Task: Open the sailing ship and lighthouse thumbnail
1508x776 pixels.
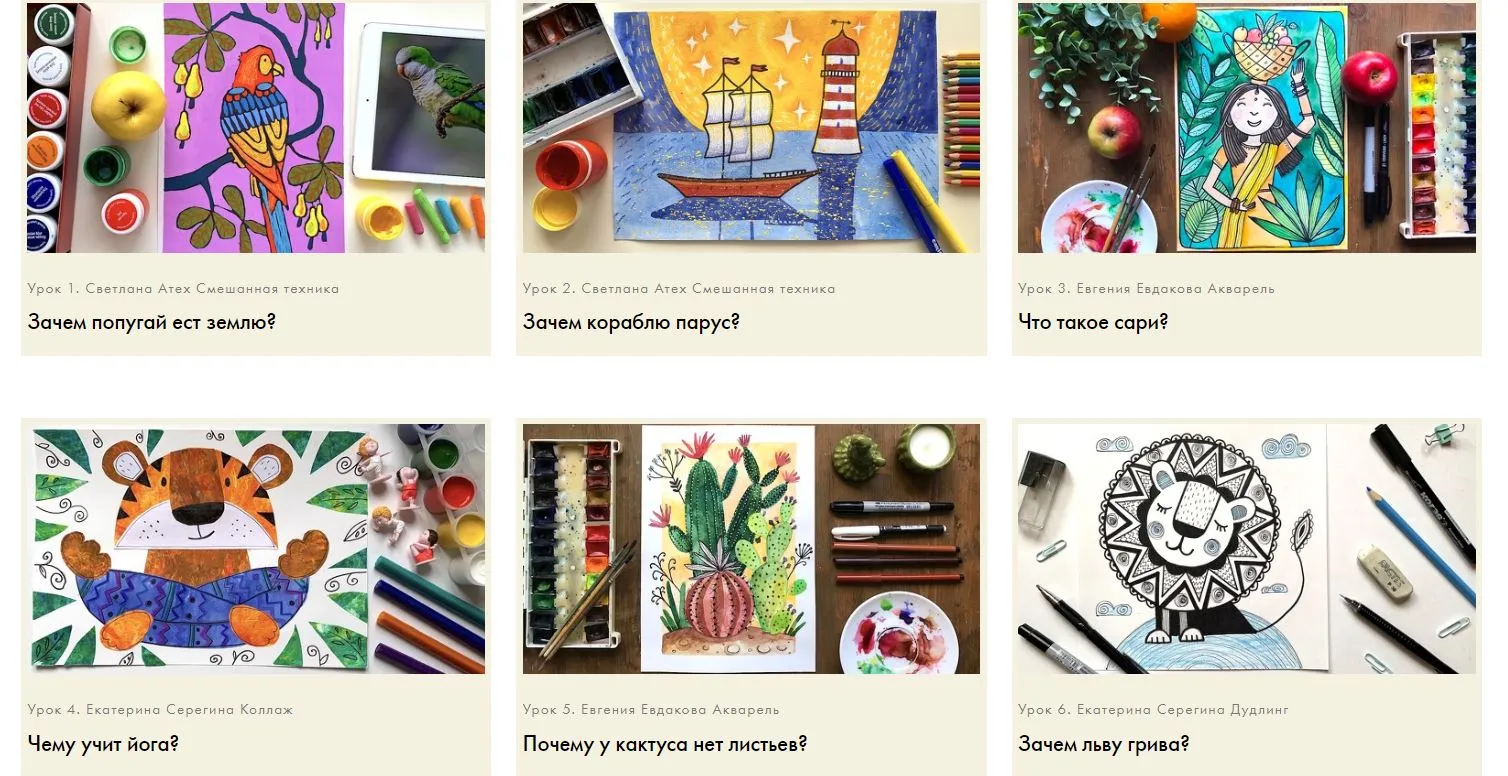Action: coord(751,127)
